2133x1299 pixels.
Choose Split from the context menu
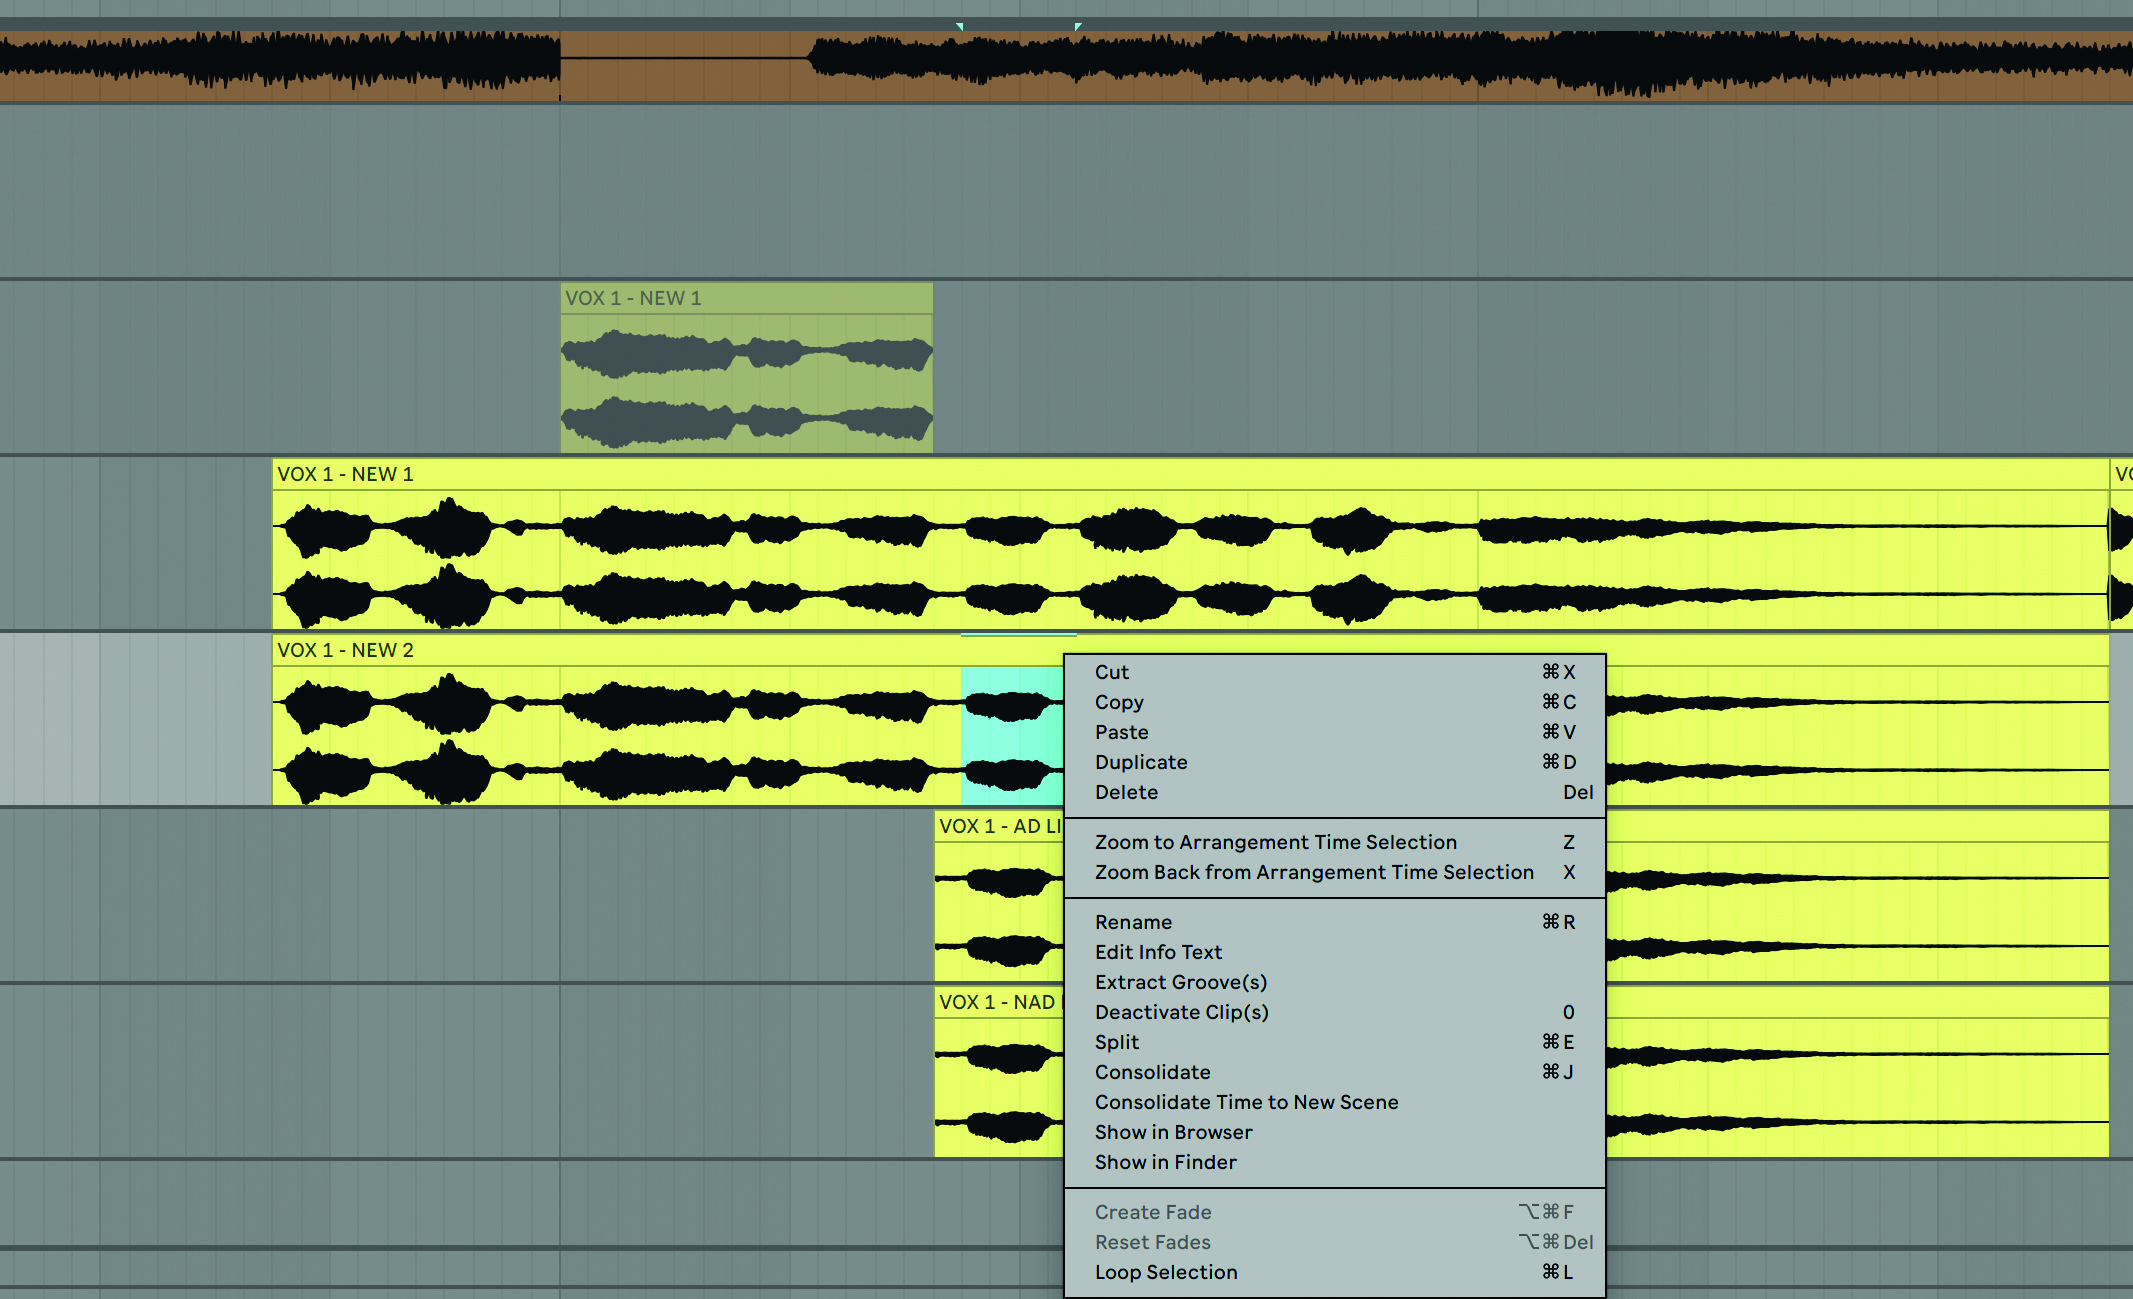click(x=1334, y=1042)
